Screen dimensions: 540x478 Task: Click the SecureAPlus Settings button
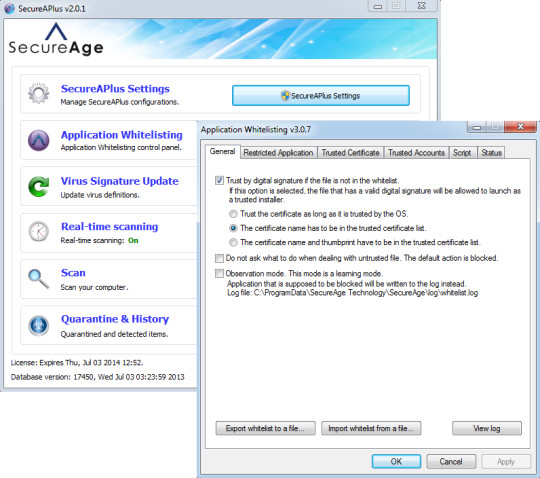[321, 95]
